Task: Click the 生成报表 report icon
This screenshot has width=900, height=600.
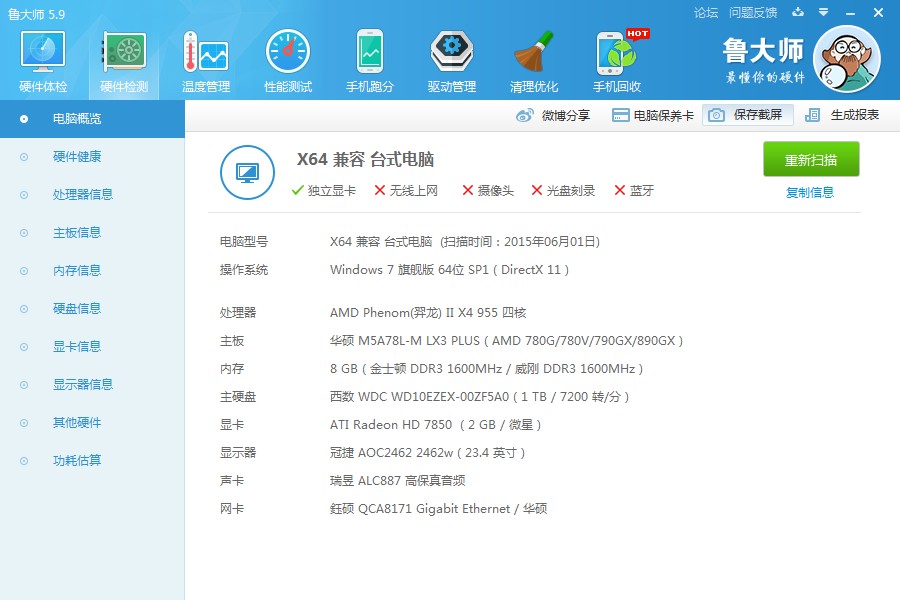Action: [812, 115]
